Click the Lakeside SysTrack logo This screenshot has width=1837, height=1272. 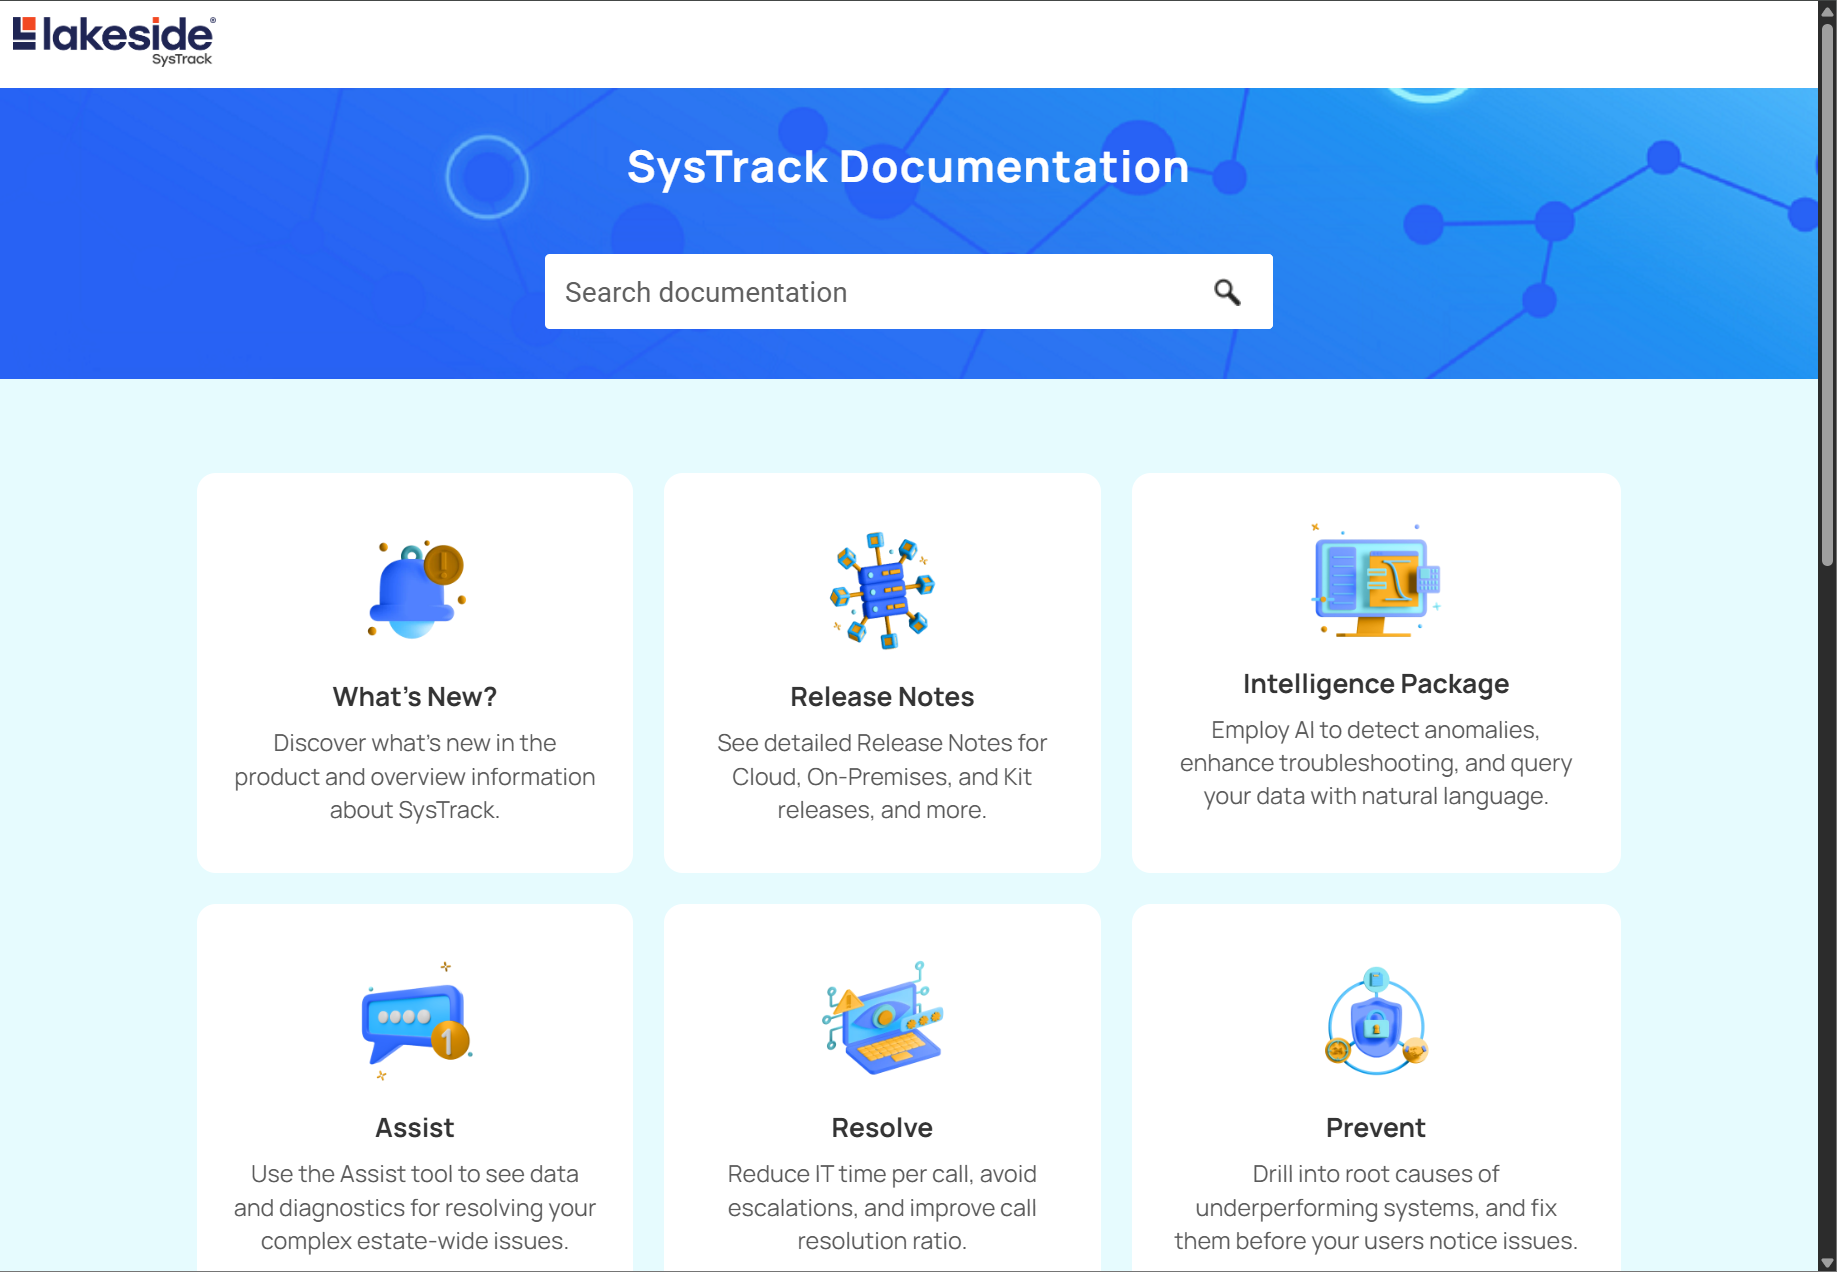point(113,41)
